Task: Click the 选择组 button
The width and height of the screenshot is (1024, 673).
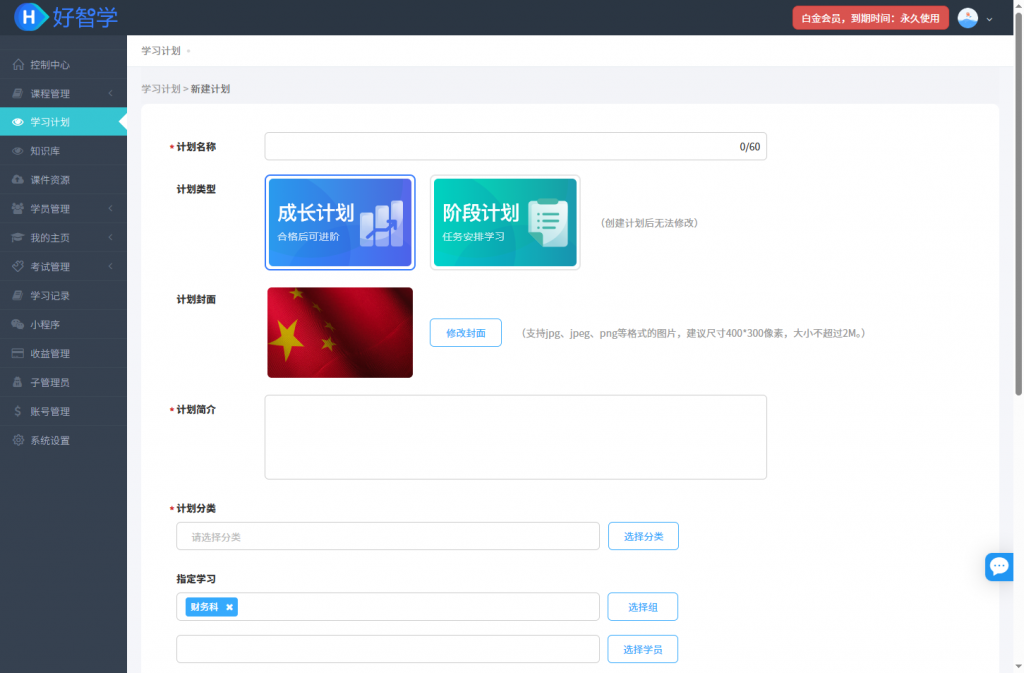Action: click(x=643, y=607)
